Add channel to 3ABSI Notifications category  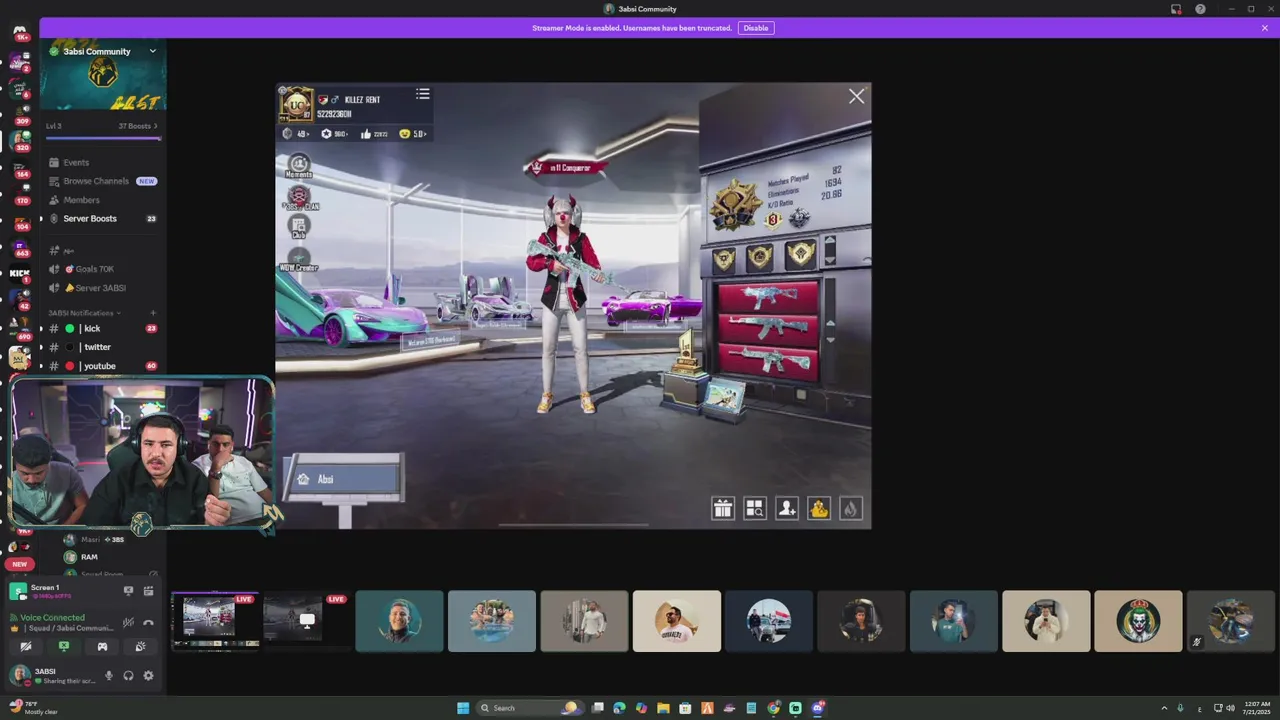pyautogui.click(x=153, y=313)
